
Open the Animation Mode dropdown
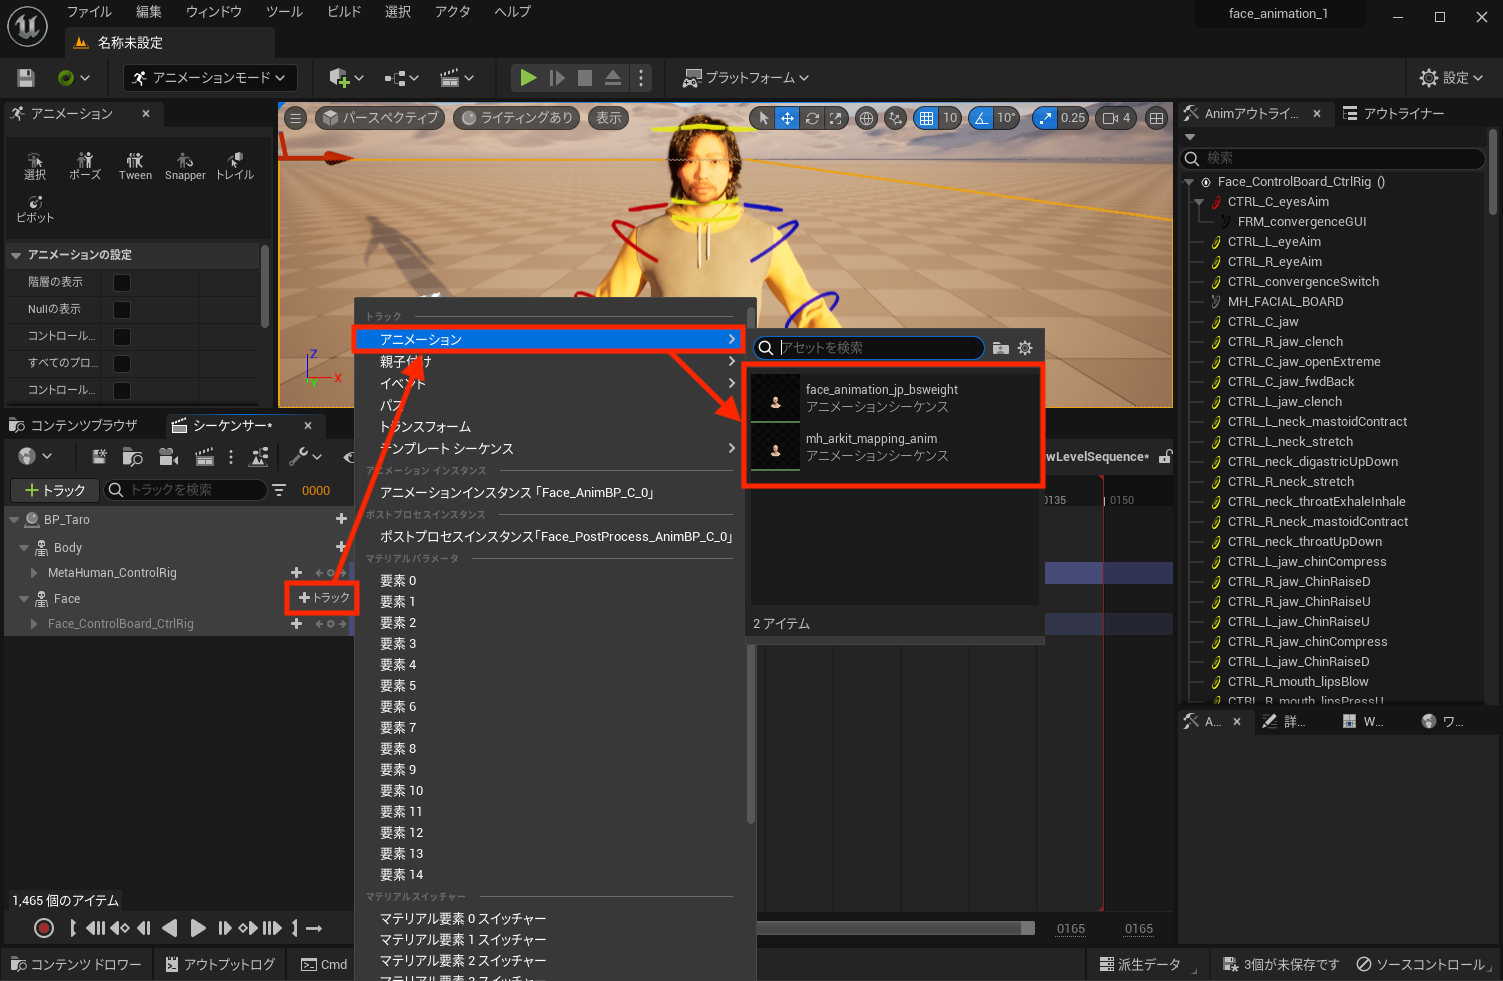coord(208,78)
